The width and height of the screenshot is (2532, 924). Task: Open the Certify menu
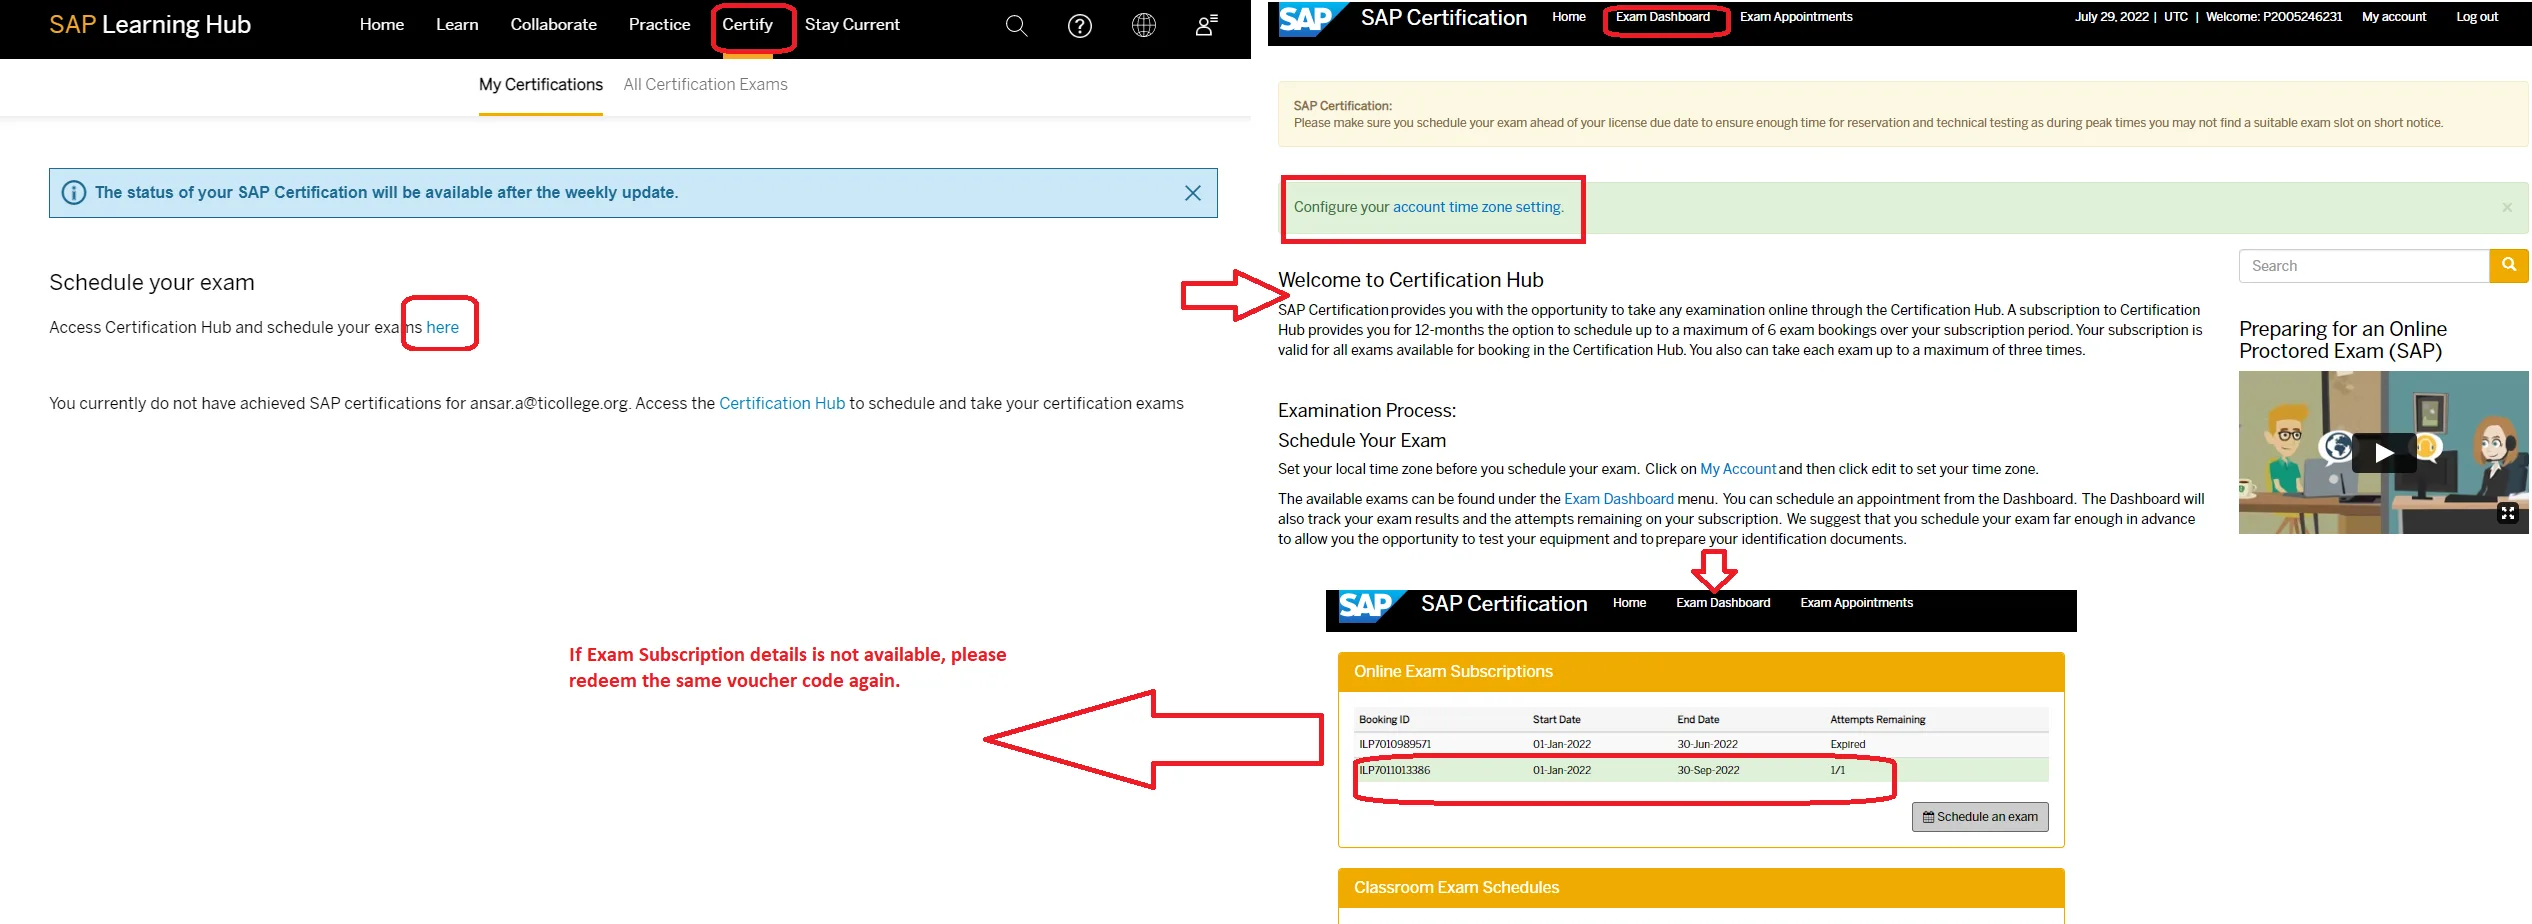[748, 25]
